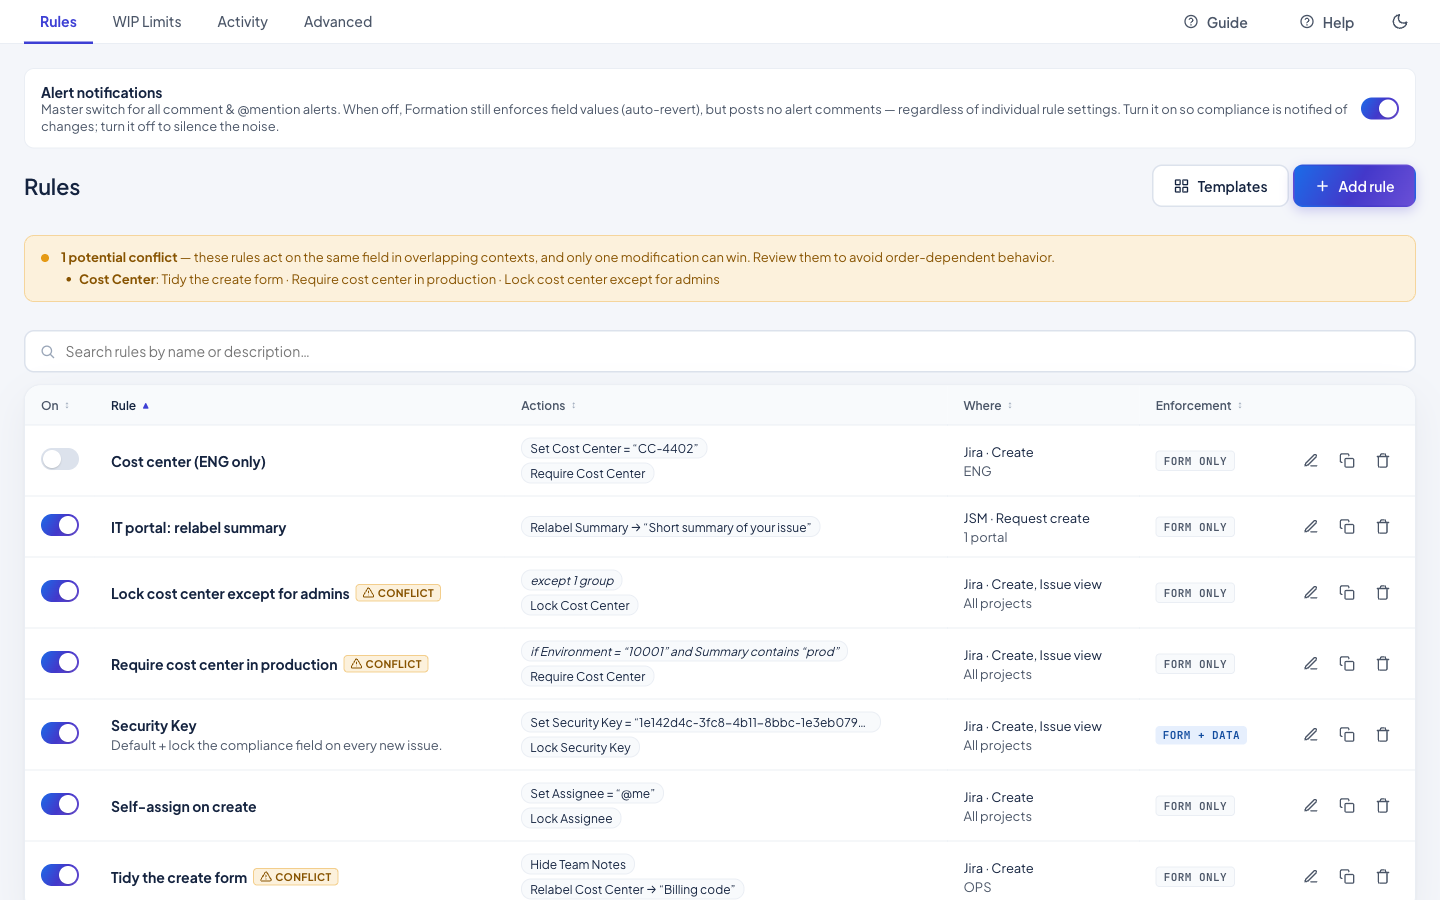
Task: Open the Guide link
Action: click(1215, 22)
